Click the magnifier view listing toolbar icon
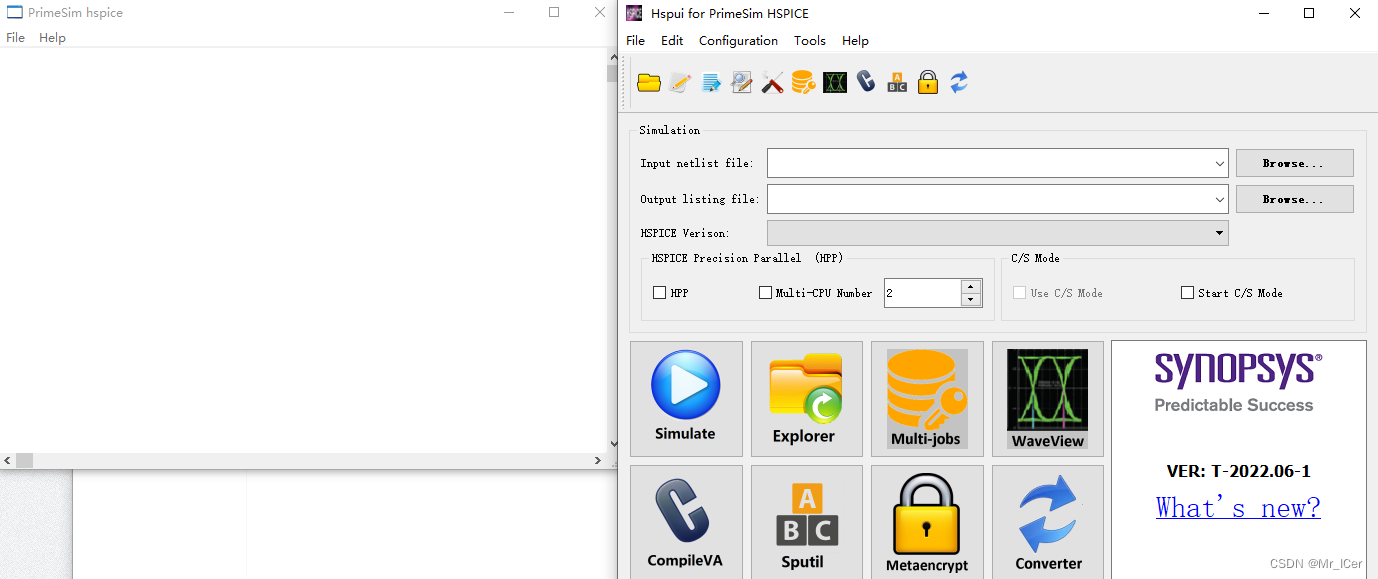1378x579 pixels. pyautogui.click(x=742, y=82)
